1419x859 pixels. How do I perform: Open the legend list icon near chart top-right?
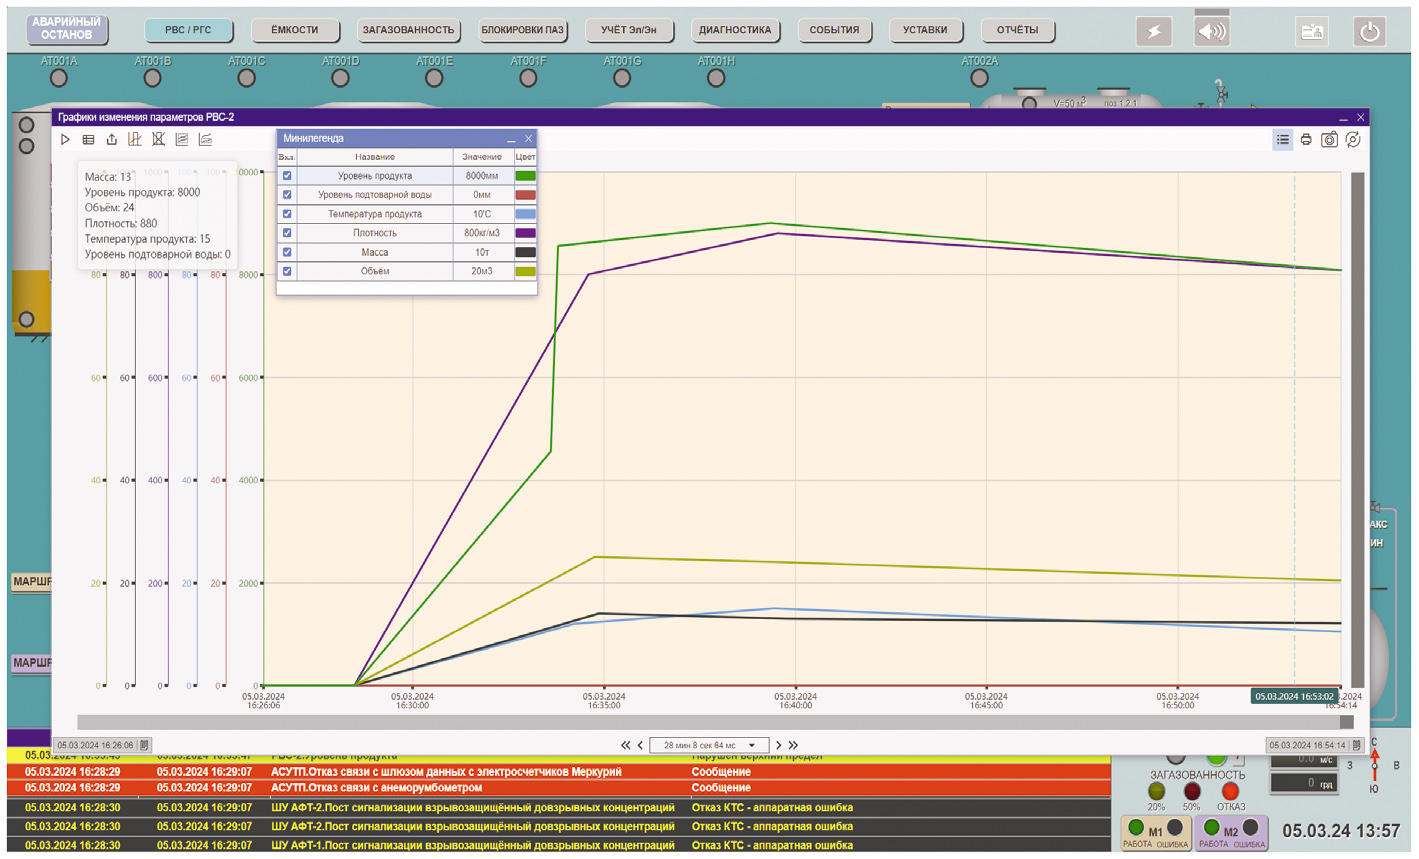(1283, 140)
